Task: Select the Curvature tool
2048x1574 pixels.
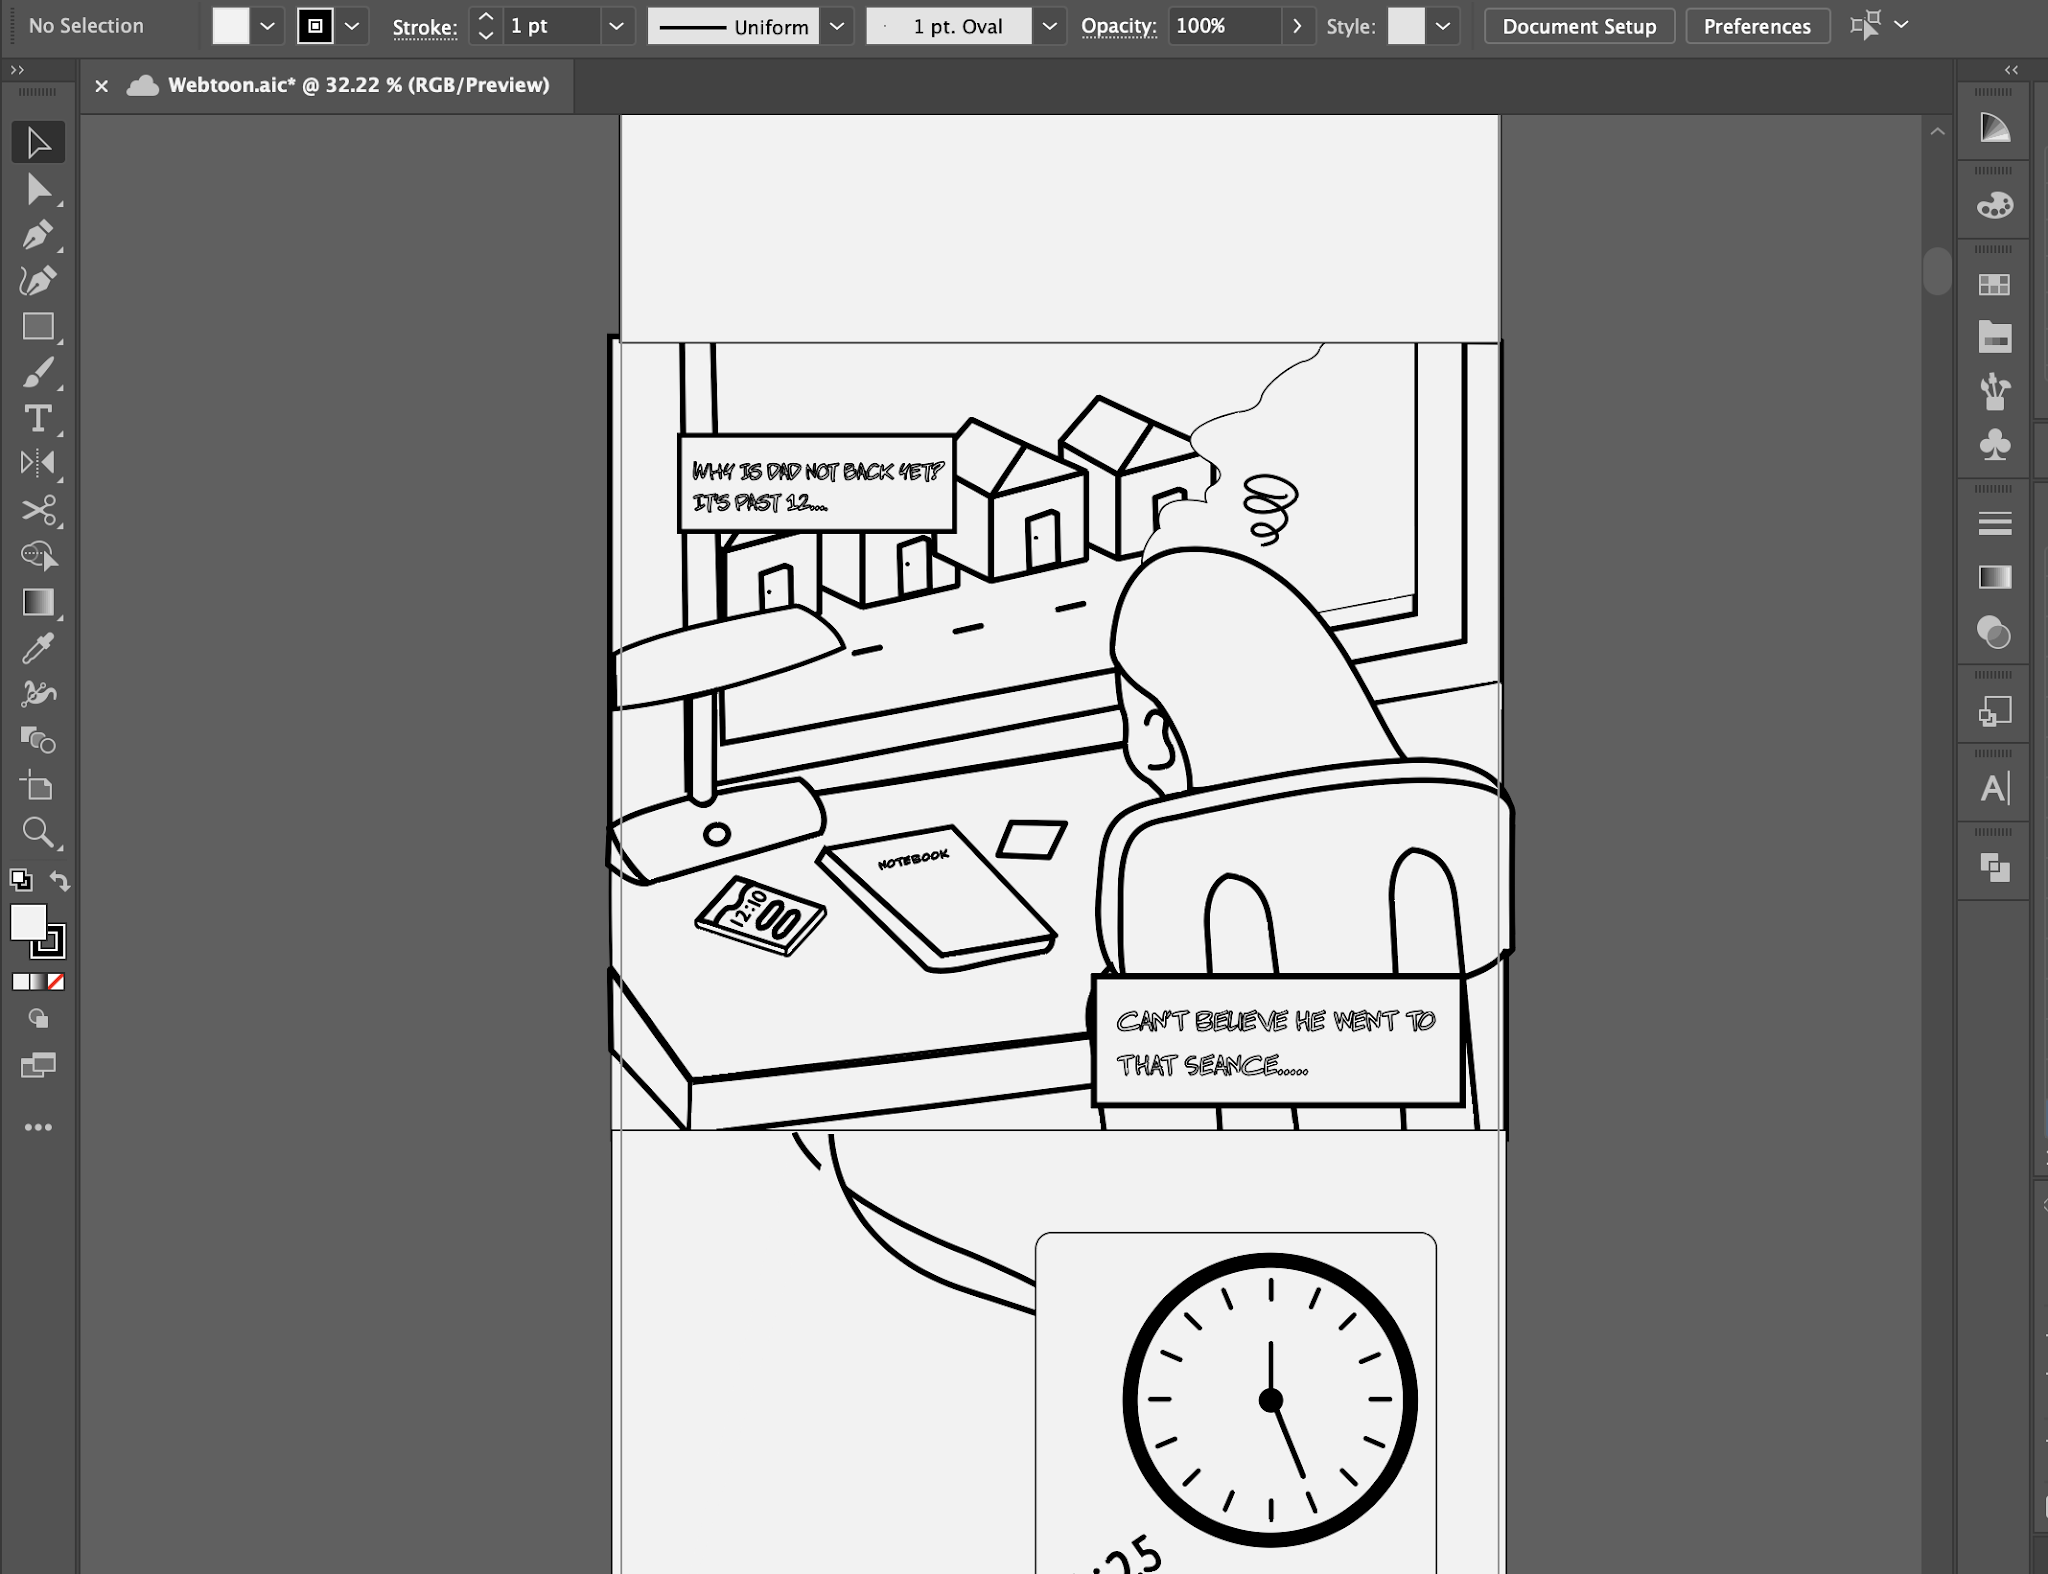Action: [38, 281]
